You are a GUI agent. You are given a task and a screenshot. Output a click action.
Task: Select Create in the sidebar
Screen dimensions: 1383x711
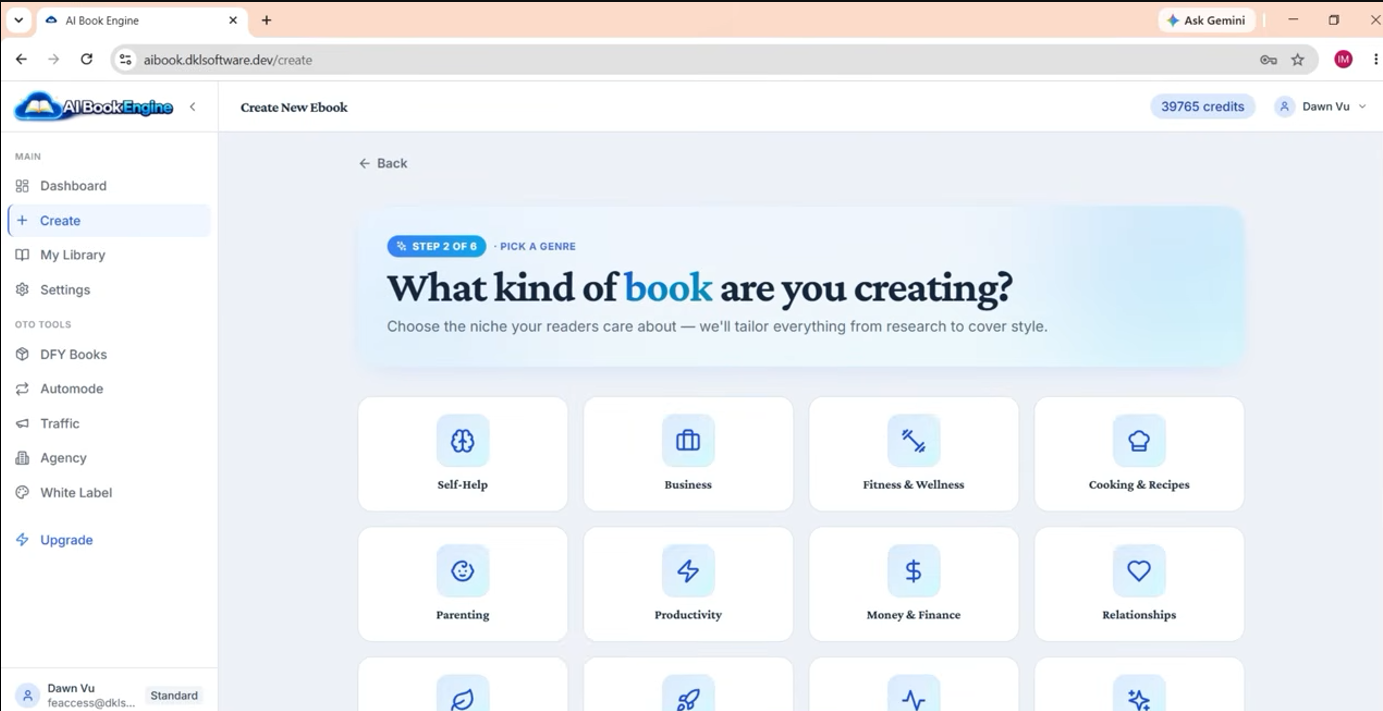pyautogui.click(x=109, y=221)
